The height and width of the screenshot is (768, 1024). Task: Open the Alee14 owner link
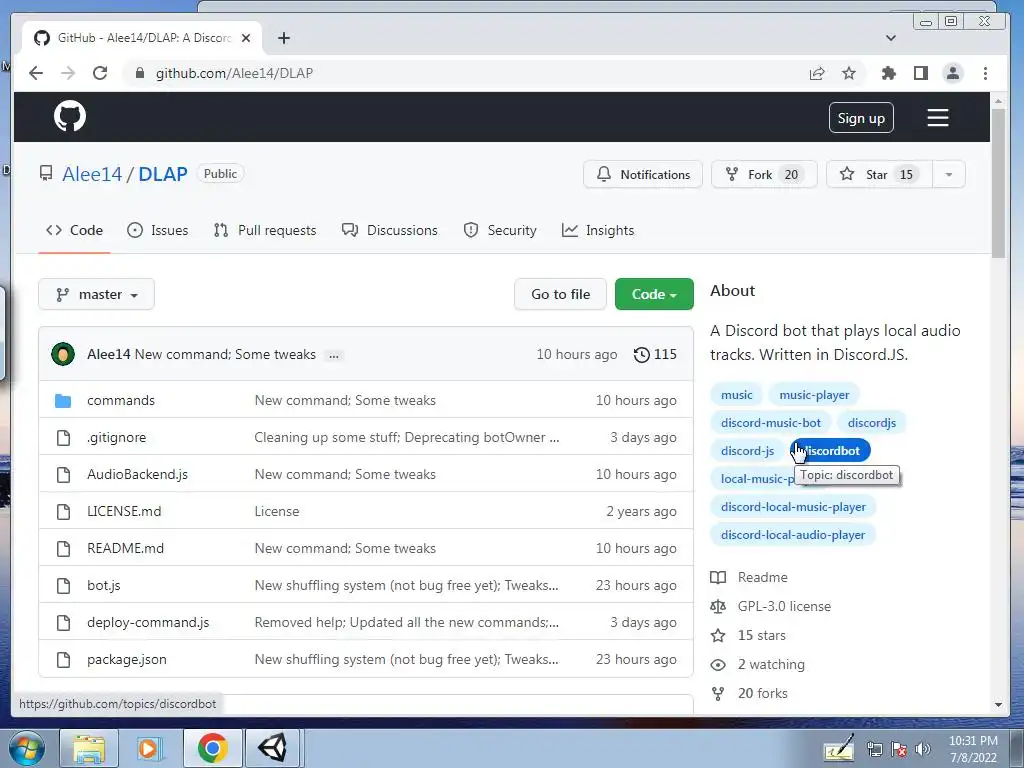coord(92,174)
